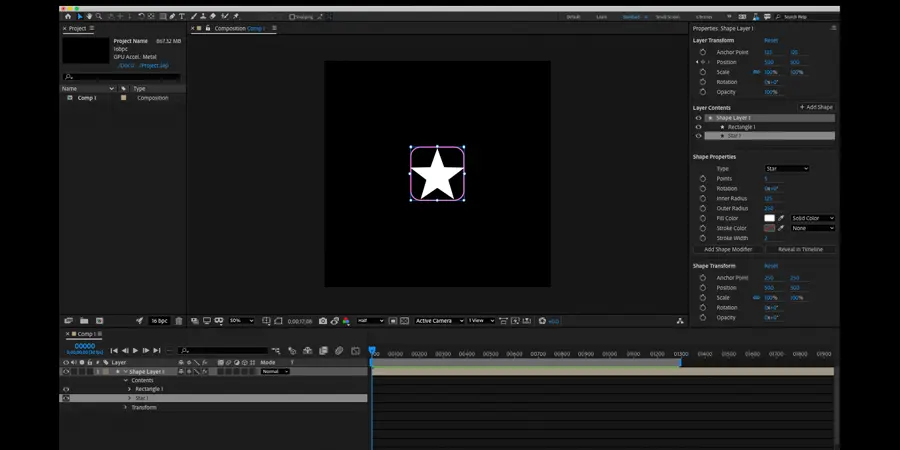This screenshot has width=900, height=450.
Task: Open the Comp 1 timeline tab
Action: 87,334
